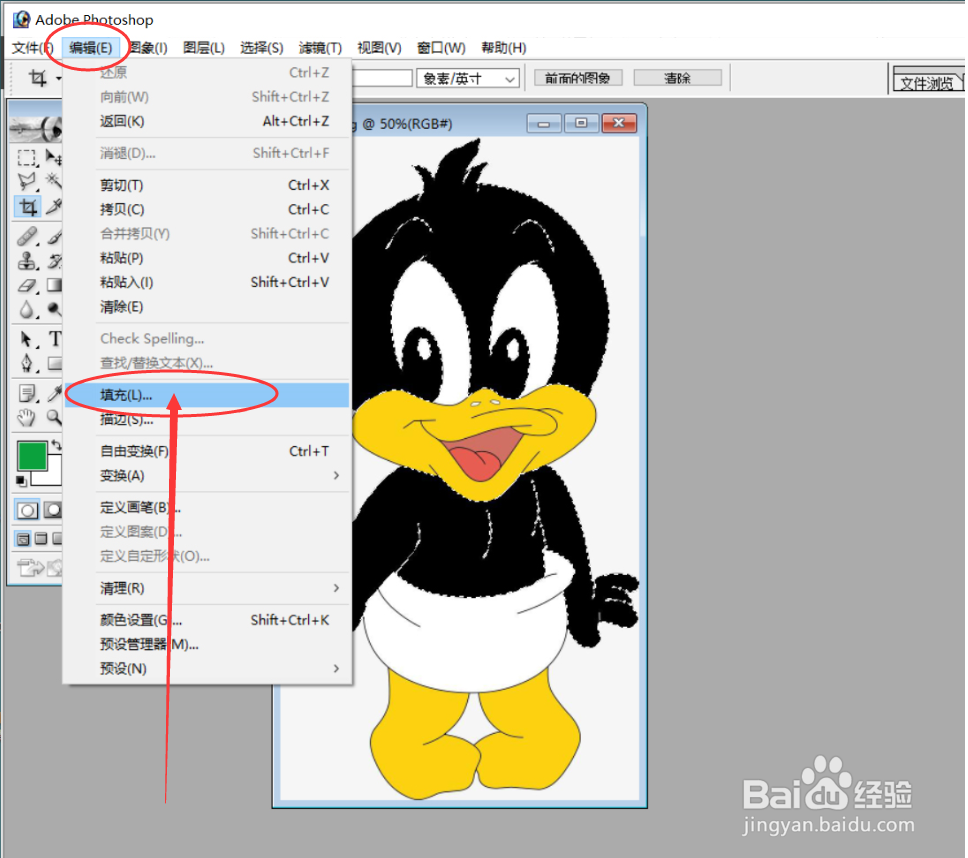Open the 滤镜(T) menu
Viewport: 968px width, 858px height.
tap(320, 48)
